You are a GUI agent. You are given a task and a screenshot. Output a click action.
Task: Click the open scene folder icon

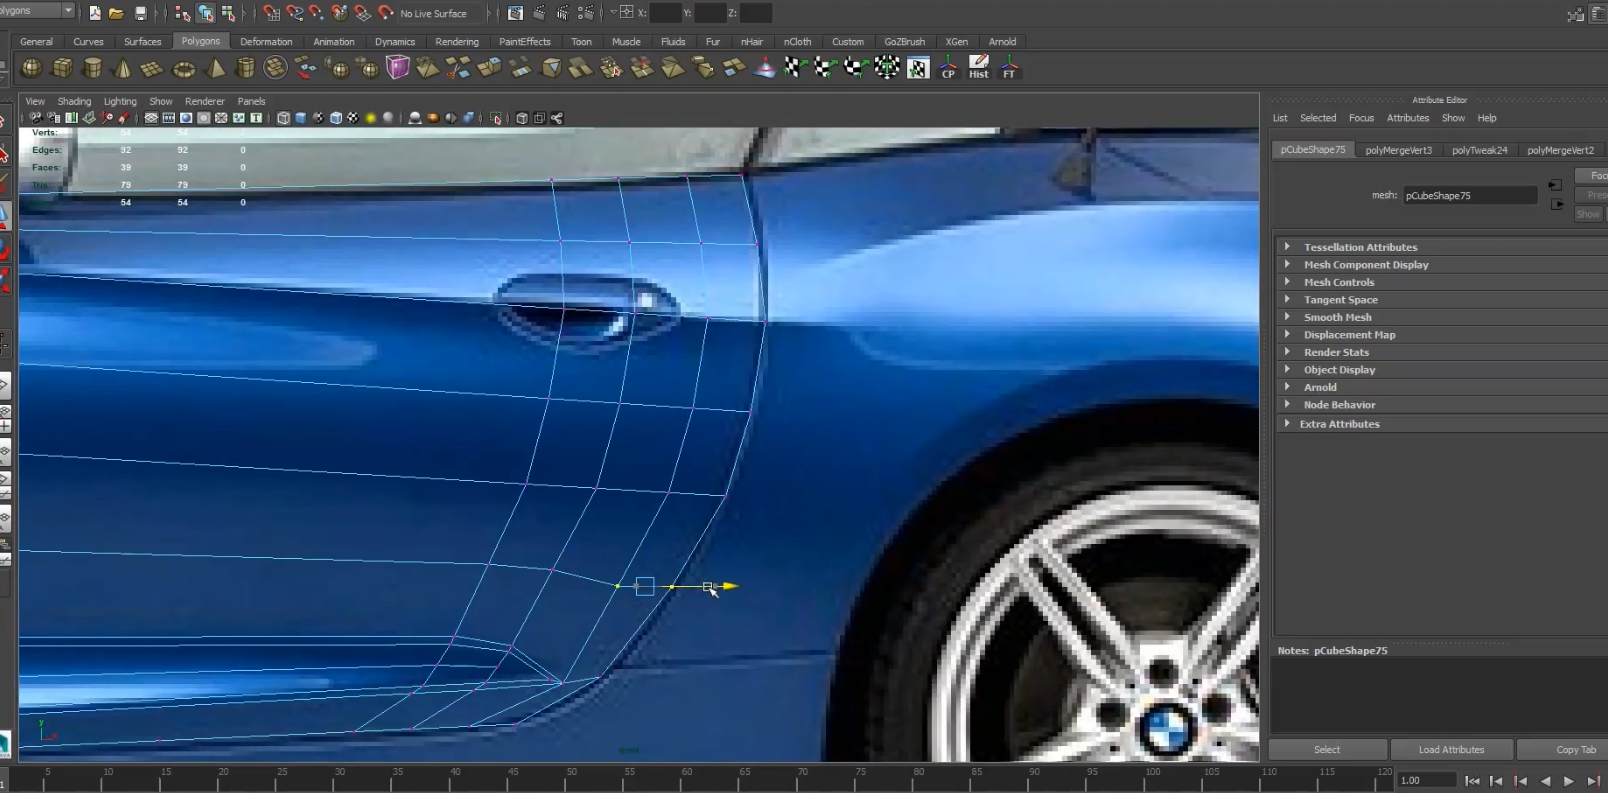pyautogui.click(x=116, y=13)
